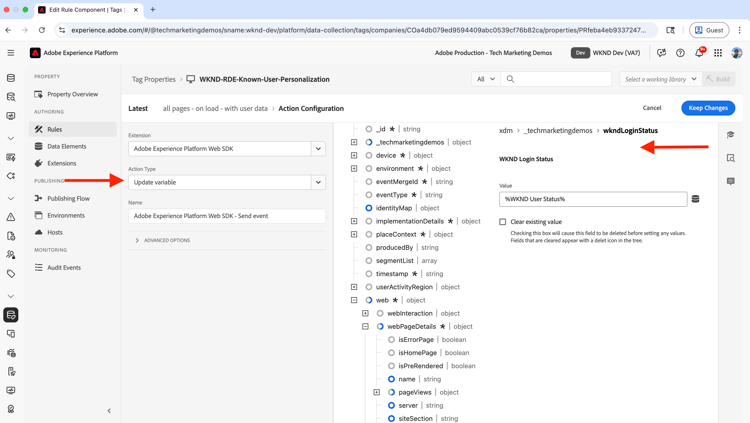The width and height of the screenshot is (750, 423).
Task: Click the alert triangle icon in left rail
Action: pos(11,217)
